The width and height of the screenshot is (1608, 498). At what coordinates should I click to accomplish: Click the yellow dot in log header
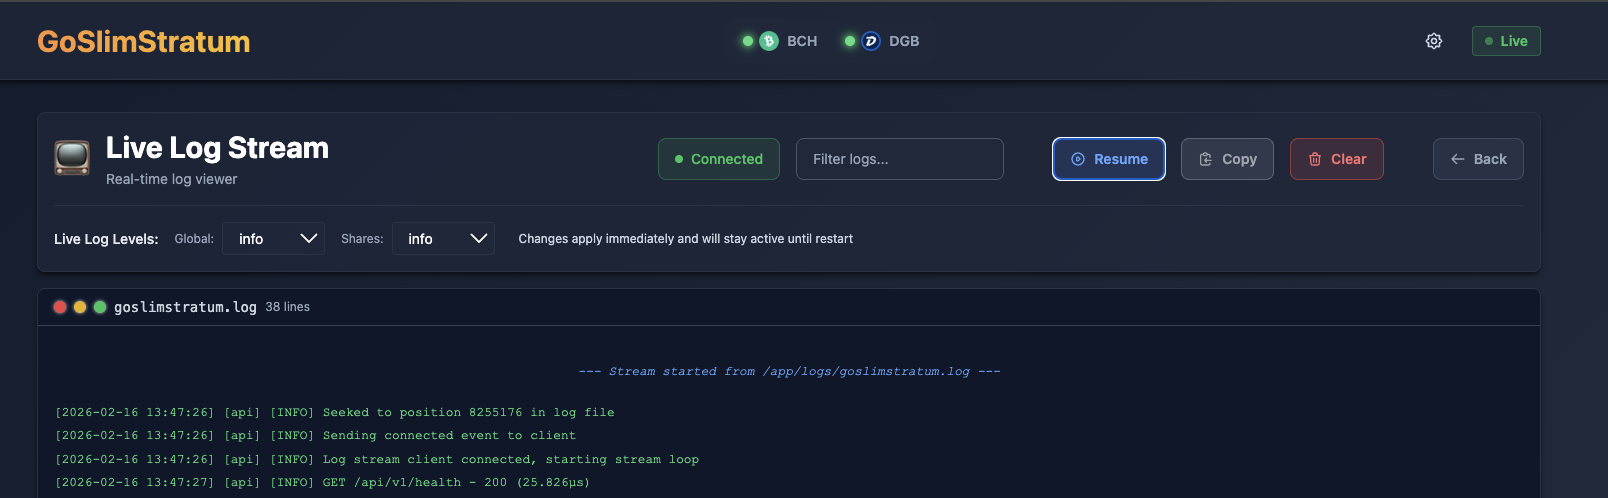point(80,307)
